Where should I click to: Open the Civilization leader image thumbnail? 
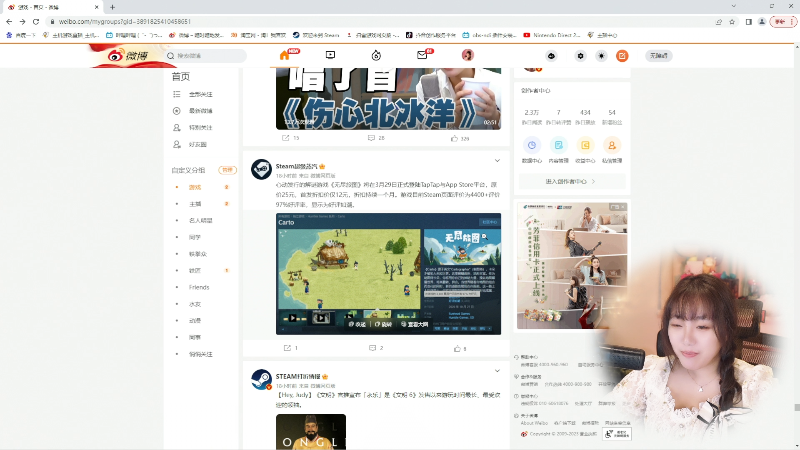[311, 432]
